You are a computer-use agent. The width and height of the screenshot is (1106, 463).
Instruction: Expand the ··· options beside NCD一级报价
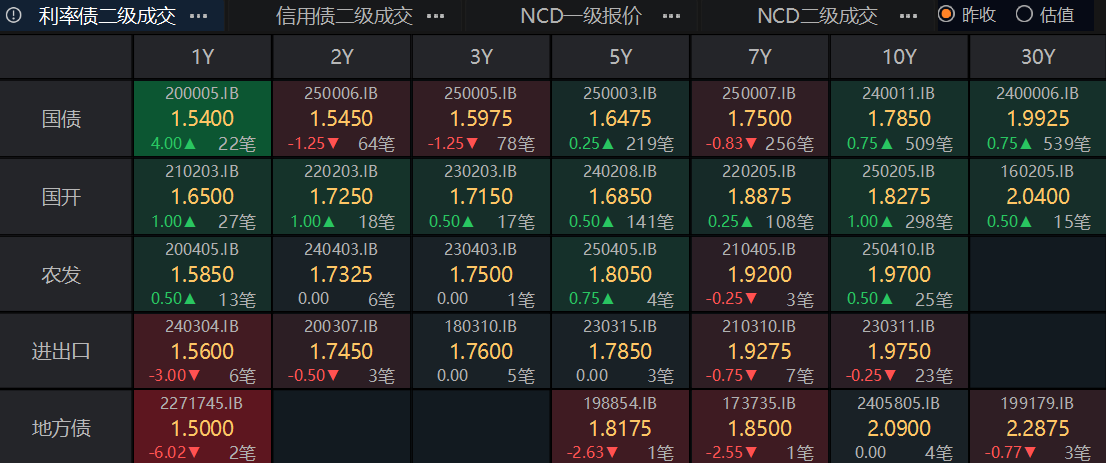[x=671, y=16]
